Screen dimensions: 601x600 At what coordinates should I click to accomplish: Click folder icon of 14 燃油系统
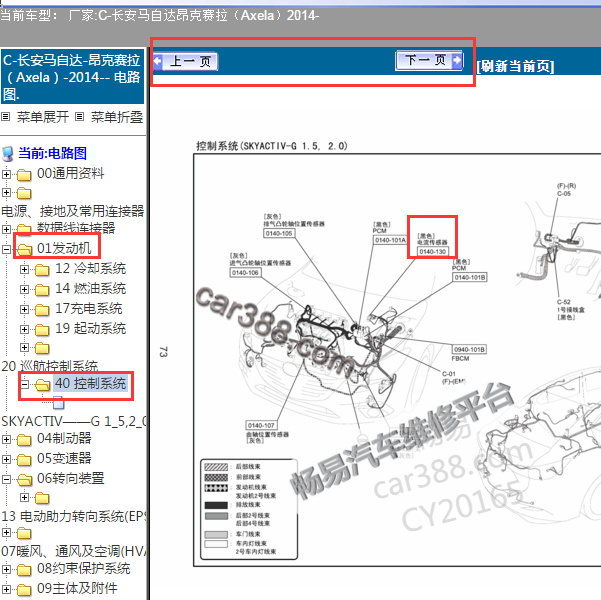click(42, 290)
